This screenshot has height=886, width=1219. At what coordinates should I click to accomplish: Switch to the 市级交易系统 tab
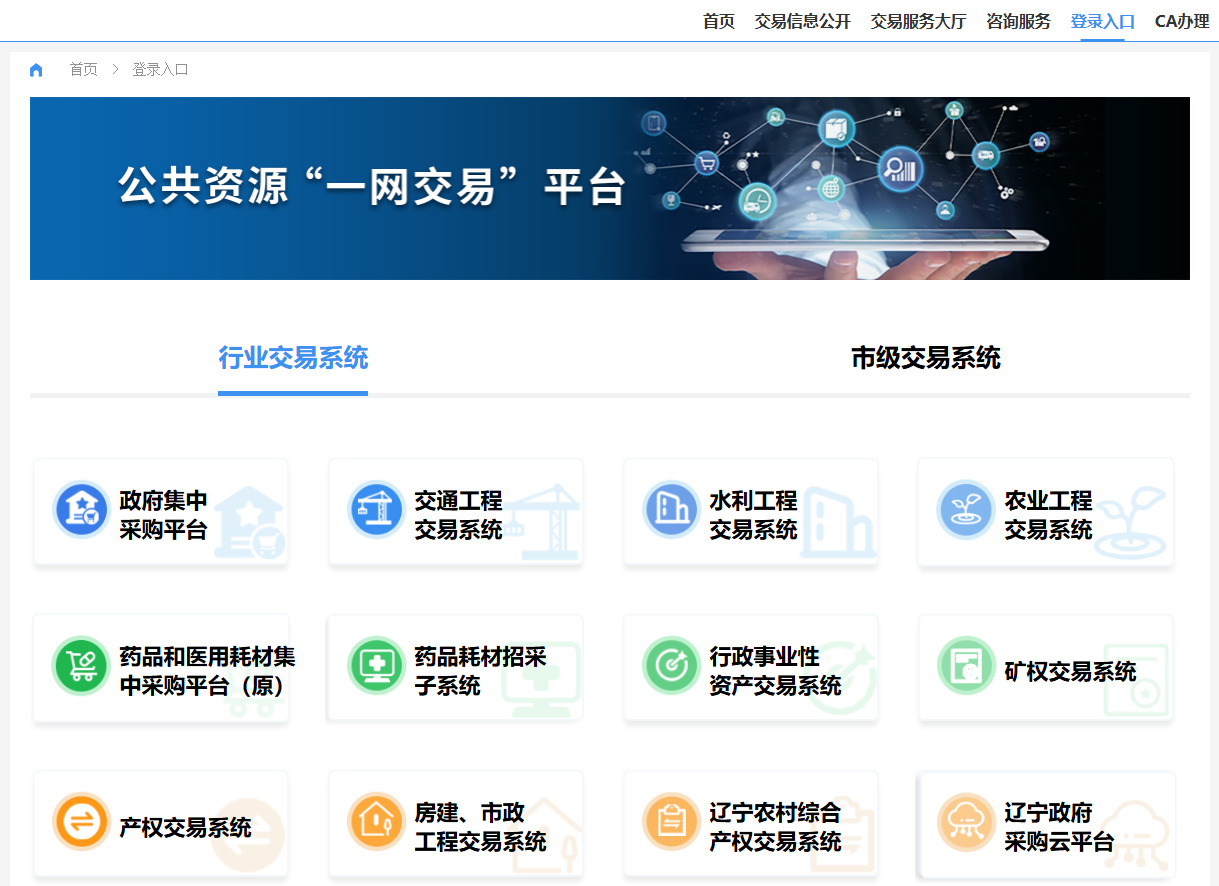pyautogui.click(x=925, y=358)
